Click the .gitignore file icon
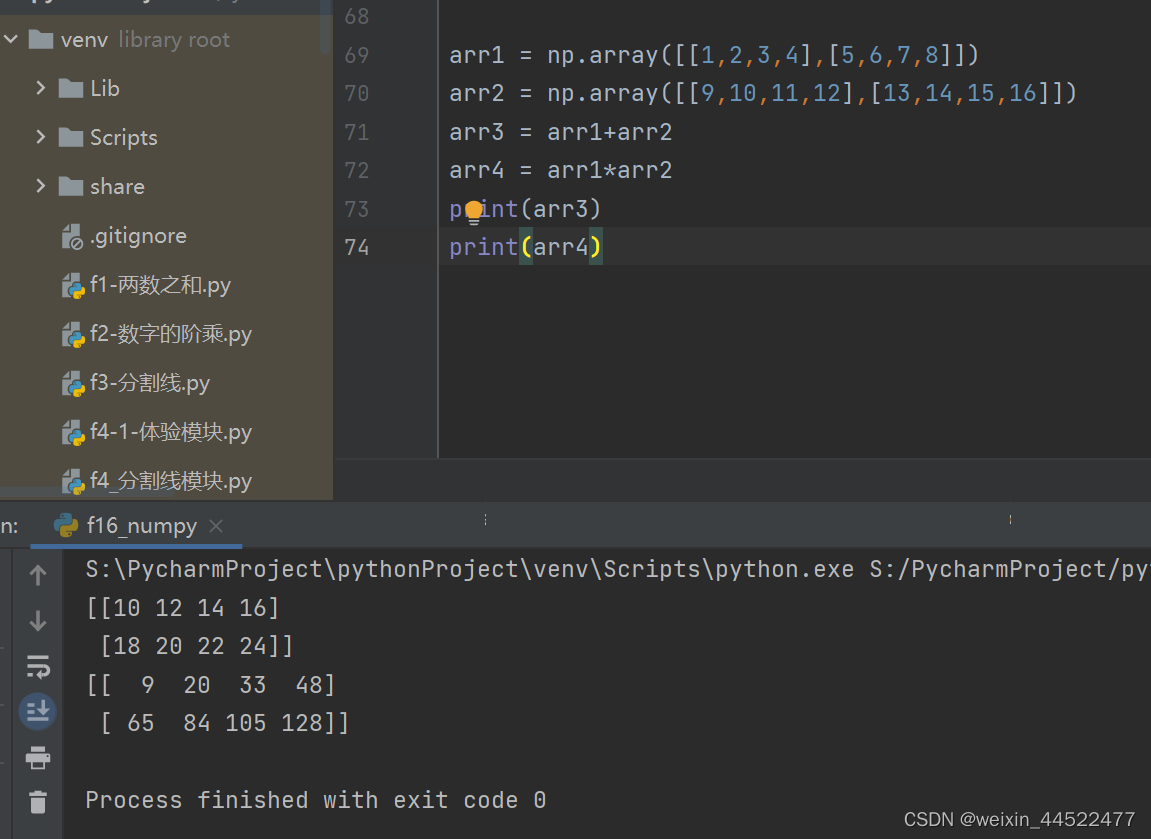The width and height of the screenshot is (1151, 839). pyautogui.click(x=72, y=236)
